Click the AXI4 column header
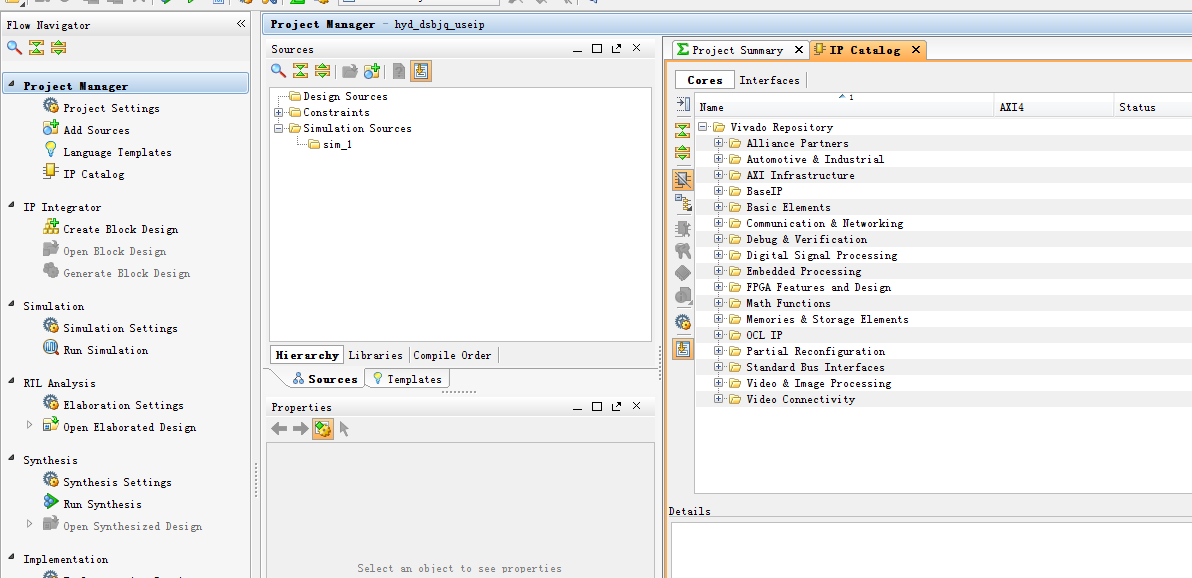 coord(1050,107)
